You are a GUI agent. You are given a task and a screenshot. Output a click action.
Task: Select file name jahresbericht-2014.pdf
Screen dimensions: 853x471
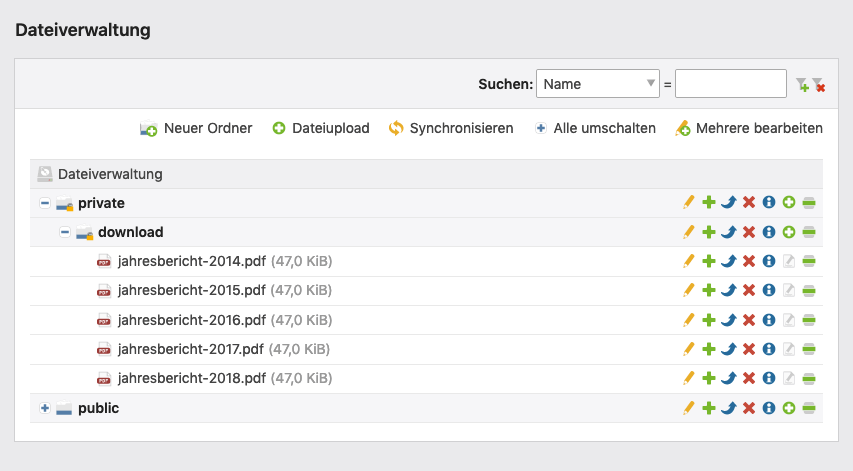191,261
